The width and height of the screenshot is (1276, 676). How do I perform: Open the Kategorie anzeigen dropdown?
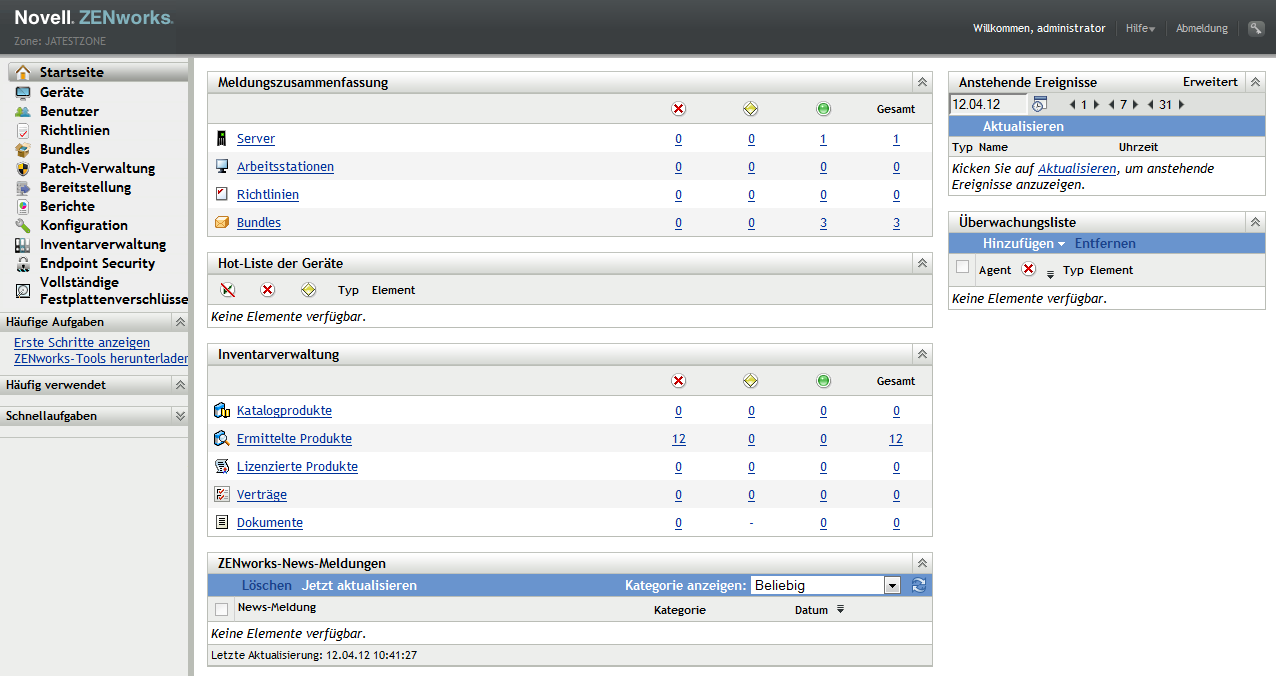(892, 585)
